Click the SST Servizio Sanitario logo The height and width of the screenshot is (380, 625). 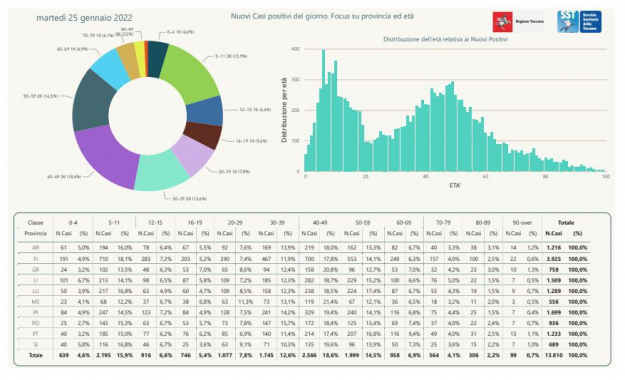[x=579, y=22]
